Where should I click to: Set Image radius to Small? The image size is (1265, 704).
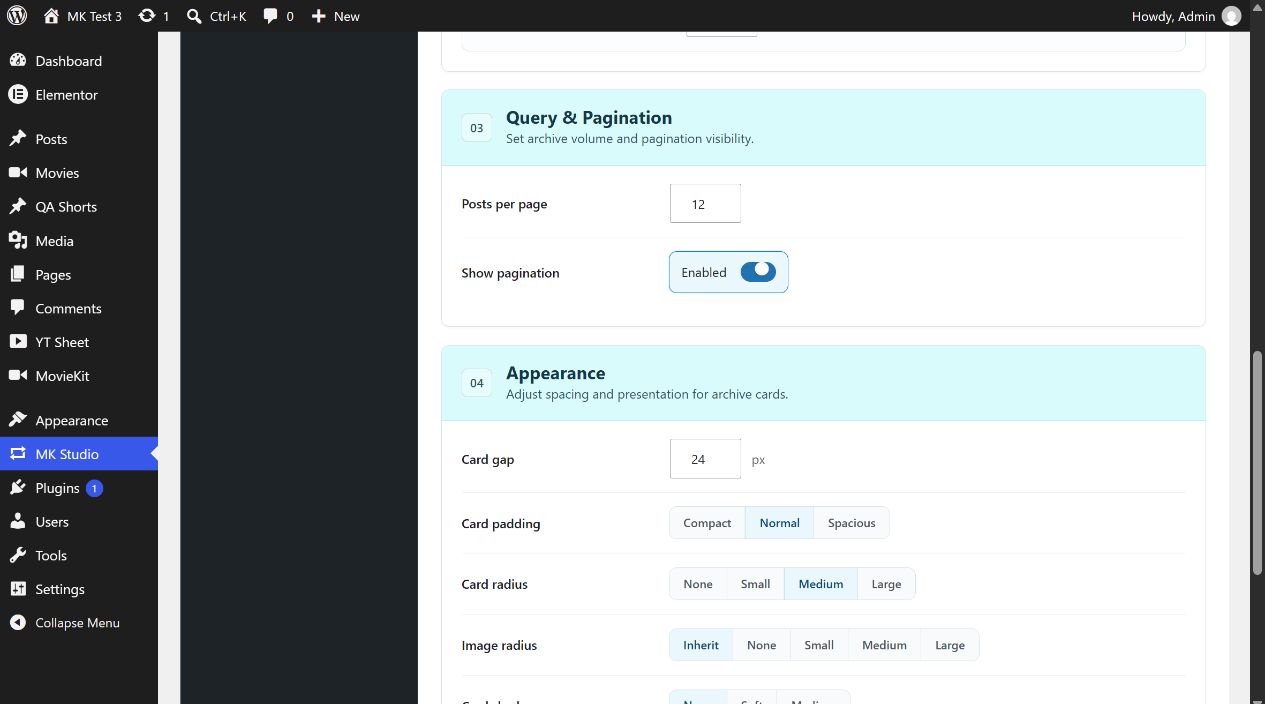point(819,645)
